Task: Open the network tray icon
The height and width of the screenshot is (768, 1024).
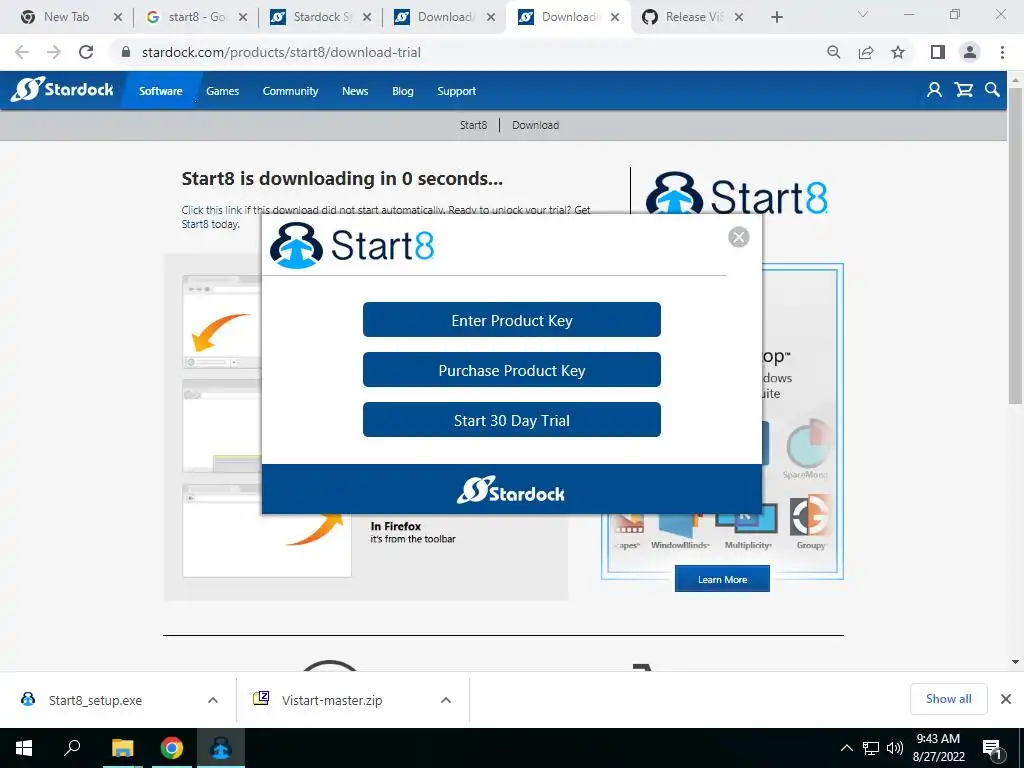Action: pos(871,748)
